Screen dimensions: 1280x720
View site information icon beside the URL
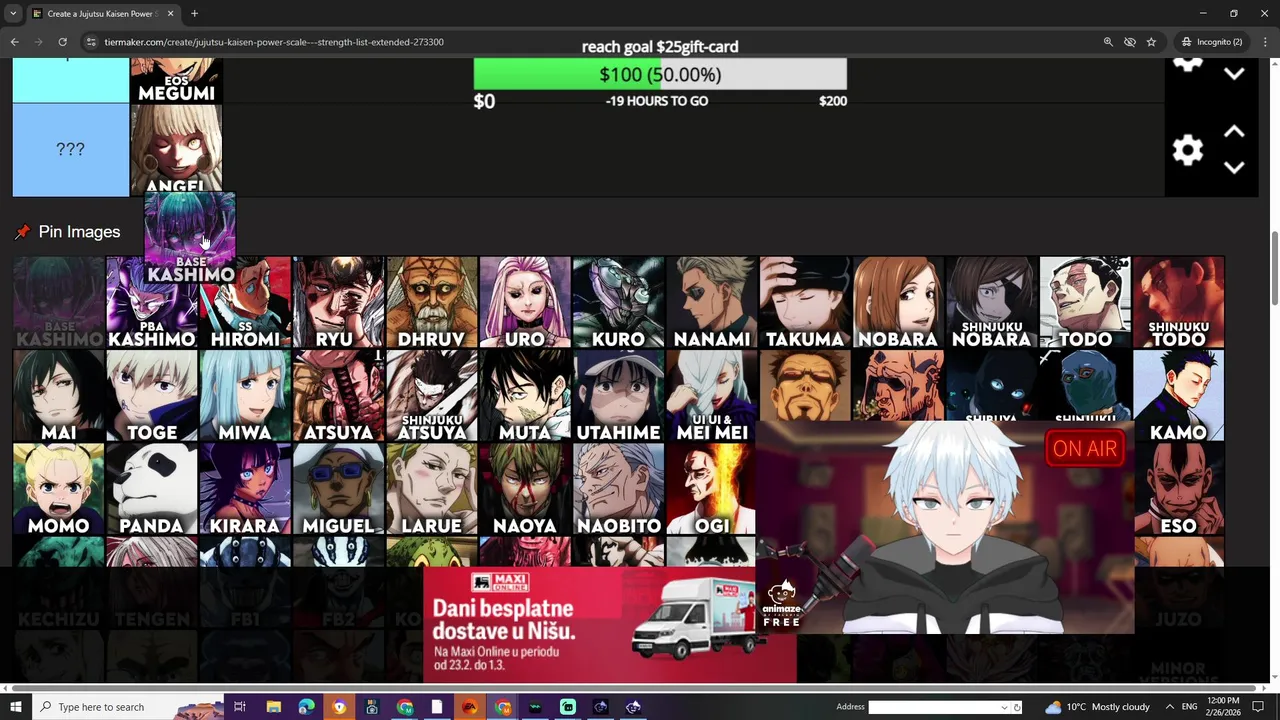click(90, 42)
